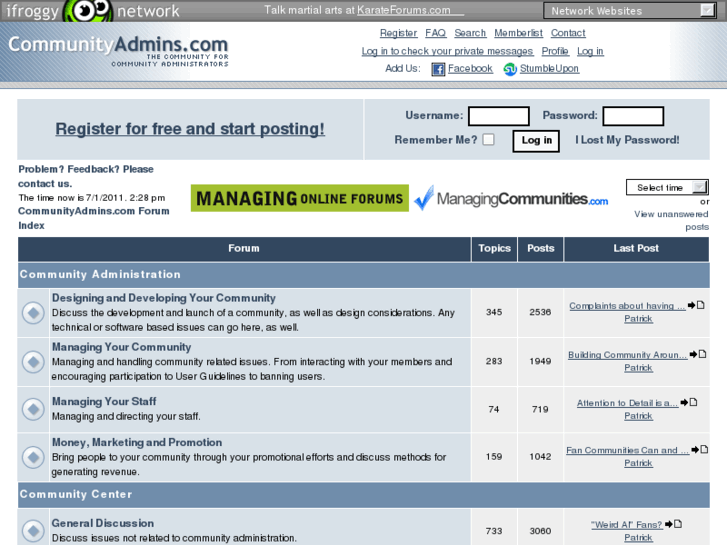
Task: Open latest post icon for Complaints about having
Action: tap(696, 305)
